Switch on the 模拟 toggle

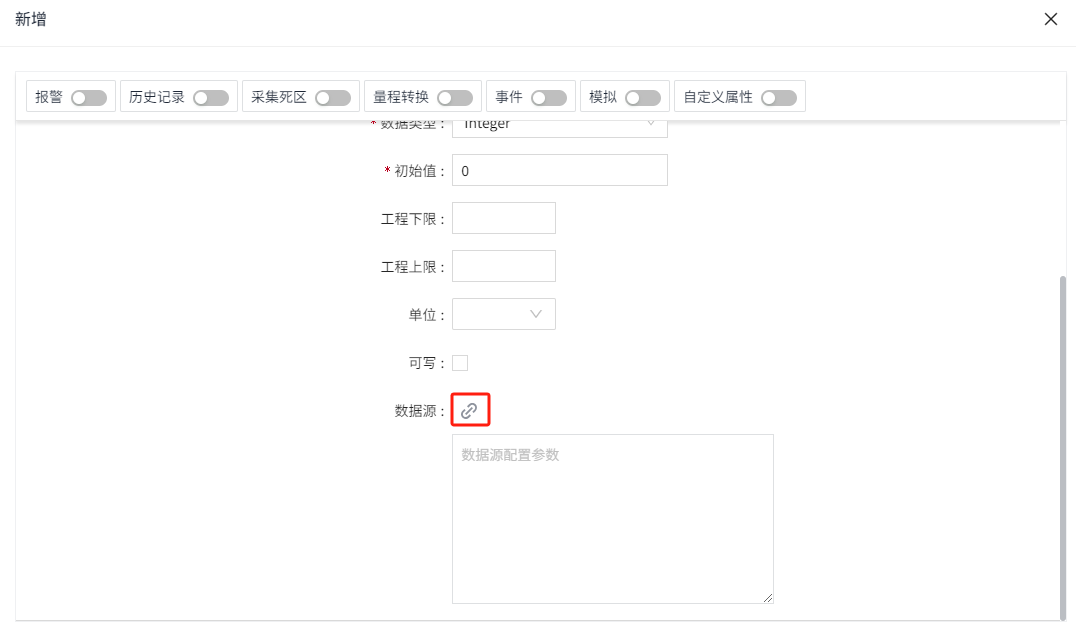643,98
